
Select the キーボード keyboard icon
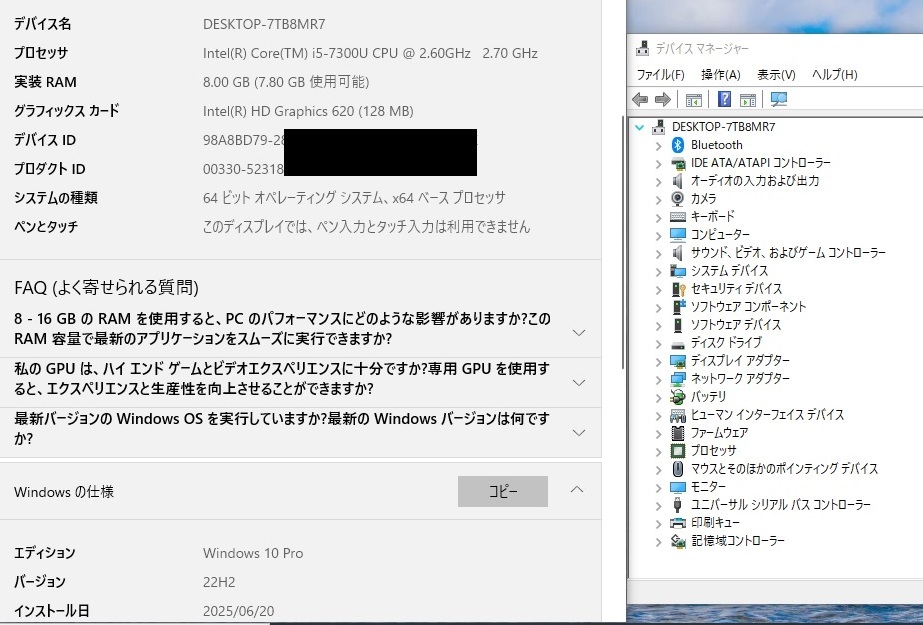click(x=678, y=217)
